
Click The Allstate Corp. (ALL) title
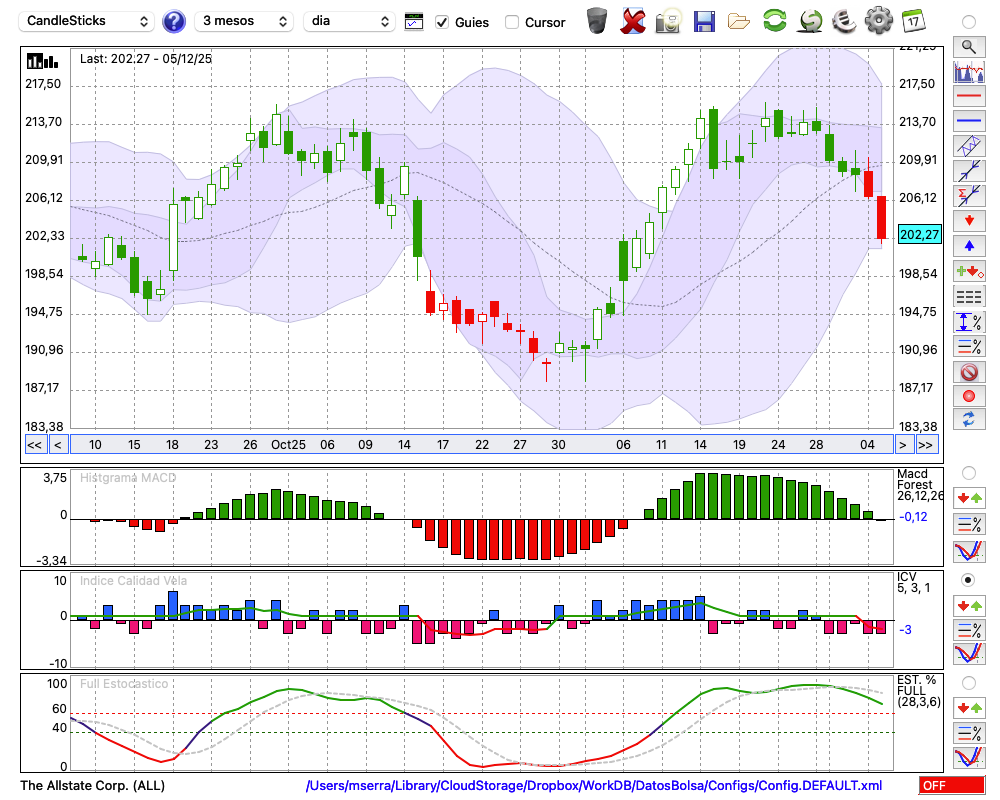92,785
